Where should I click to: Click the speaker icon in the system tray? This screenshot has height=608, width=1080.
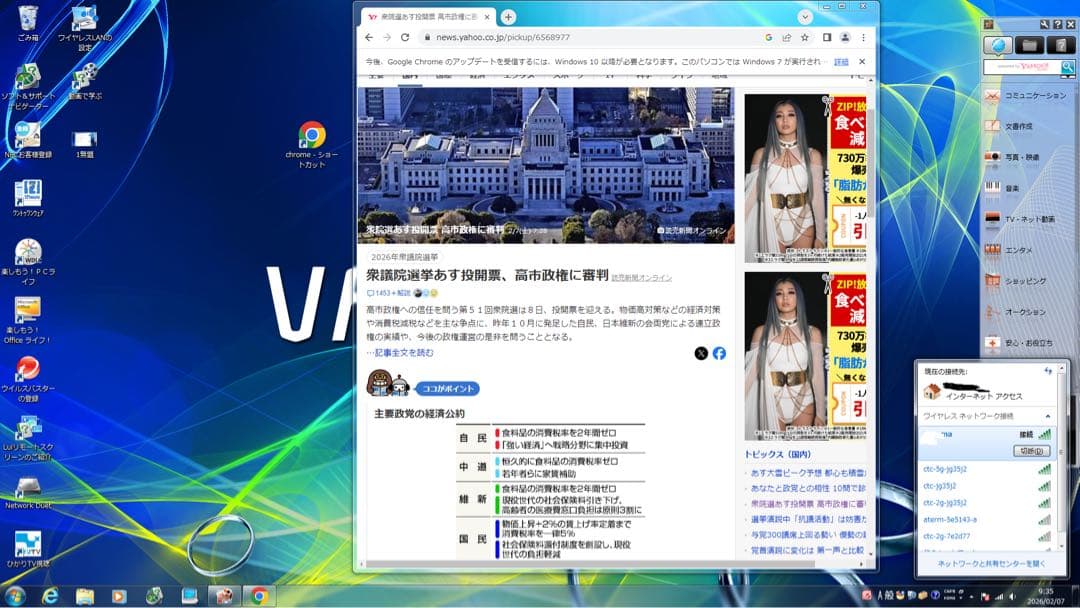click(x=1012, y=597)
